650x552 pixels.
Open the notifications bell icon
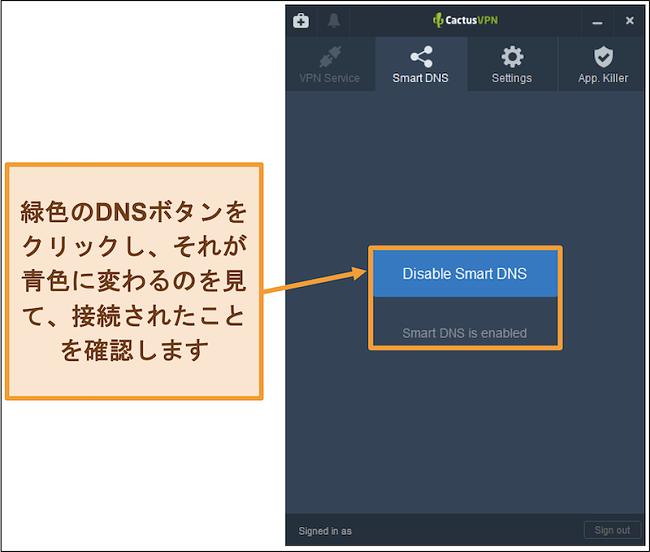point(334,20)
